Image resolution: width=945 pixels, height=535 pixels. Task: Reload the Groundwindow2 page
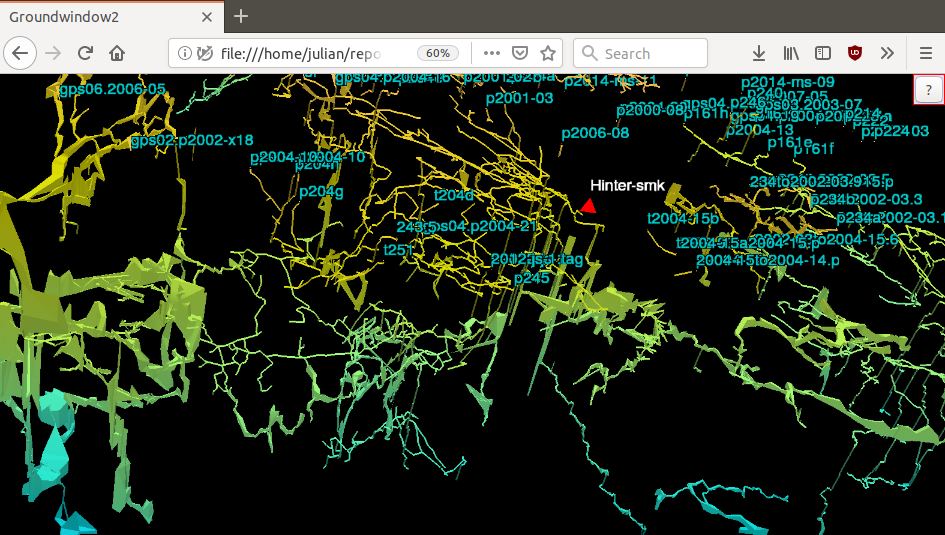pos(85,53)
